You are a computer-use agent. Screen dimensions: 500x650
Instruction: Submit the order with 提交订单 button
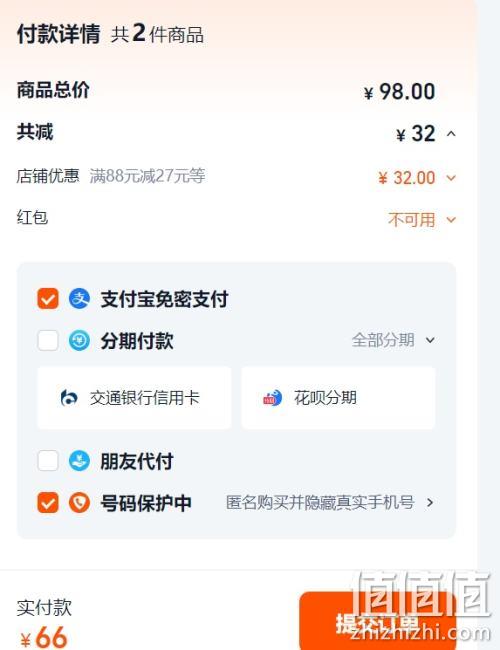(x=378, y=621)
